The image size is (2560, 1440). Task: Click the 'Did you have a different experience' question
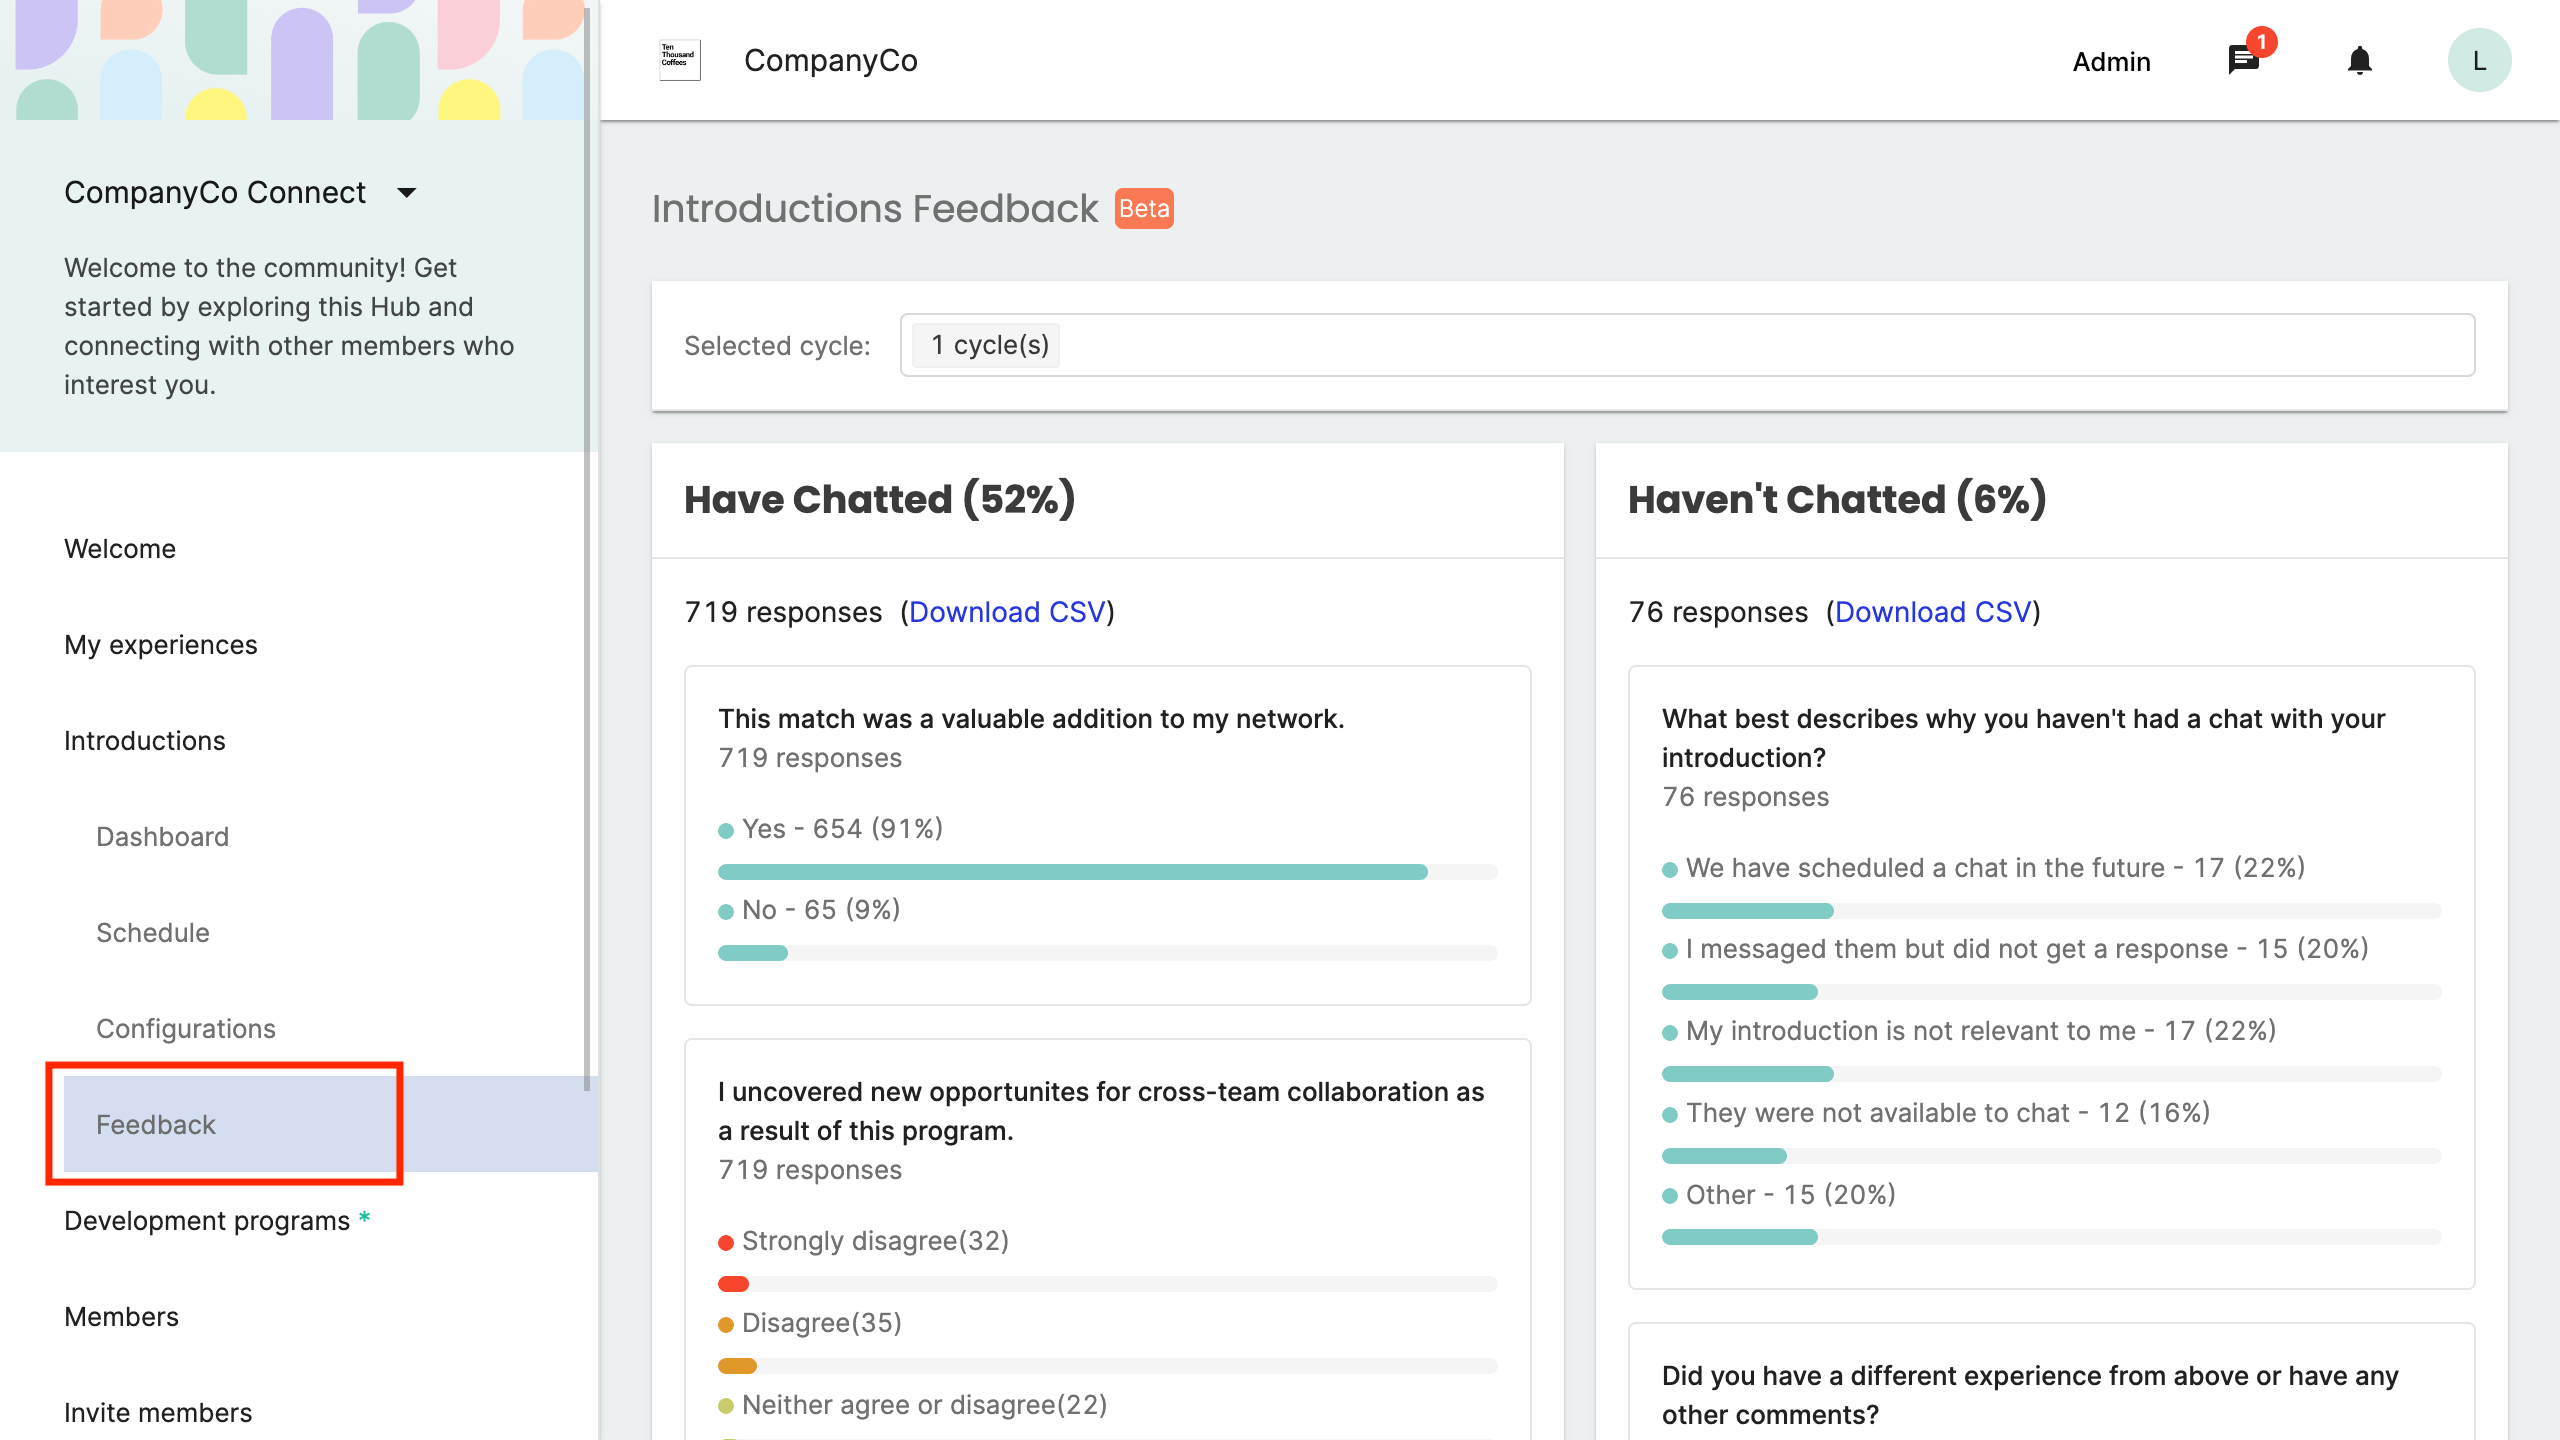2030,1395
